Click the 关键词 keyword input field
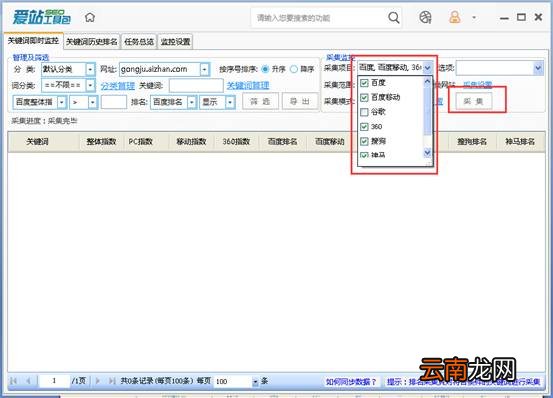 click(196, 85)
